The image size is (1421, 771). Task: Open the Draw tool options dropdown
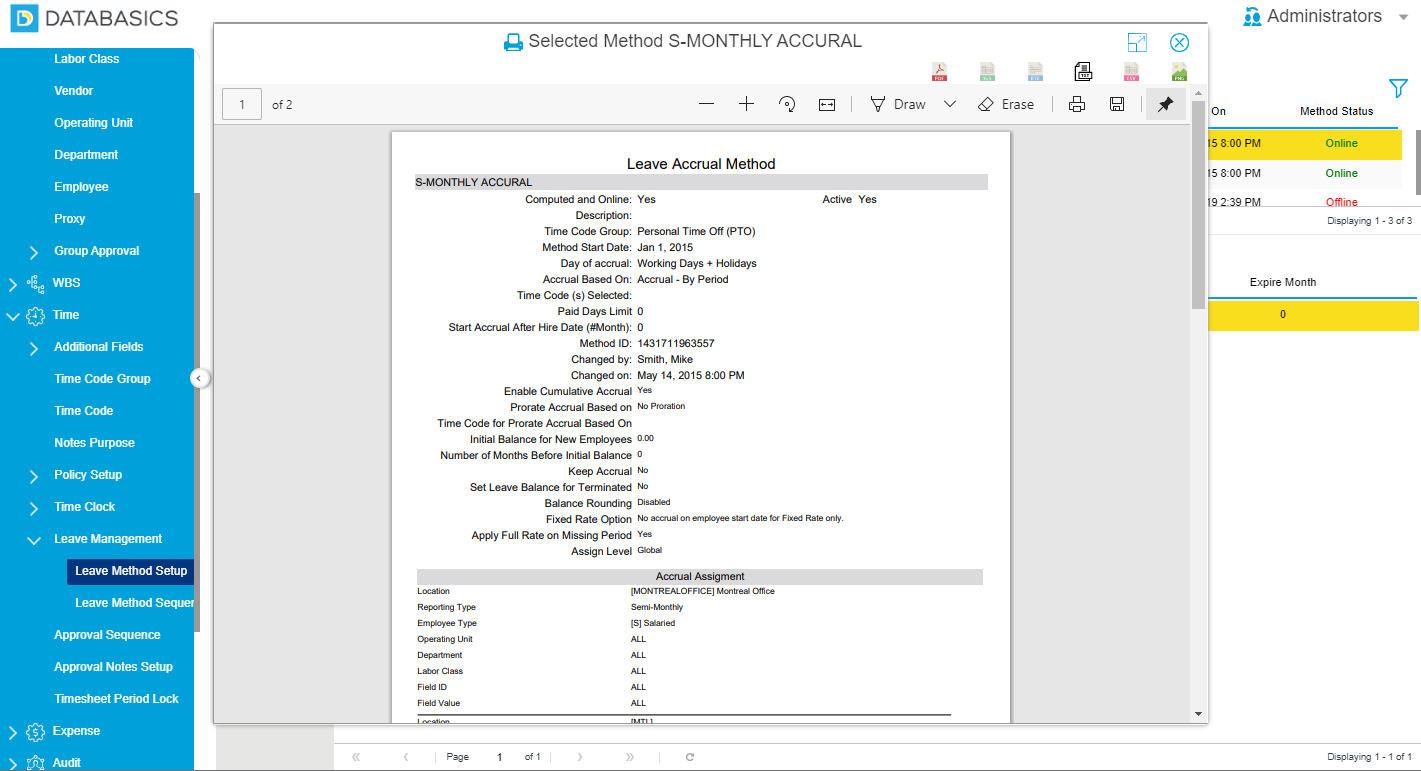tap(950, 104)
